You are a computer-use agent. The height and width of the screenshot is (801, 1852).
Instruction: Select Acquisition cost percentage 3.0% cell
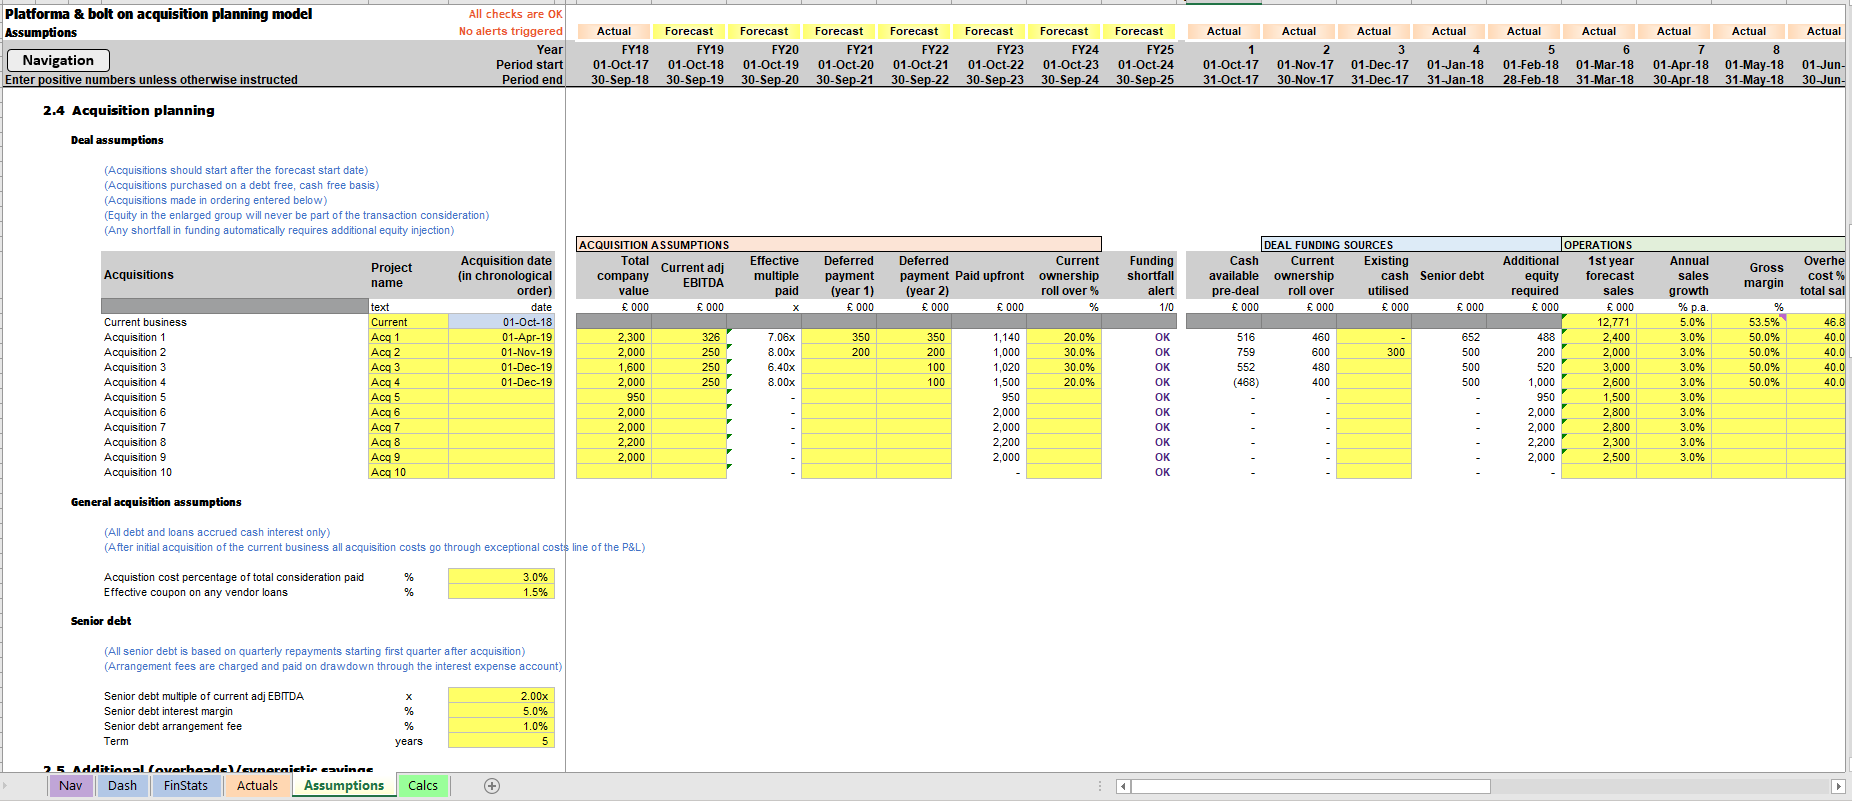[501, 577]
